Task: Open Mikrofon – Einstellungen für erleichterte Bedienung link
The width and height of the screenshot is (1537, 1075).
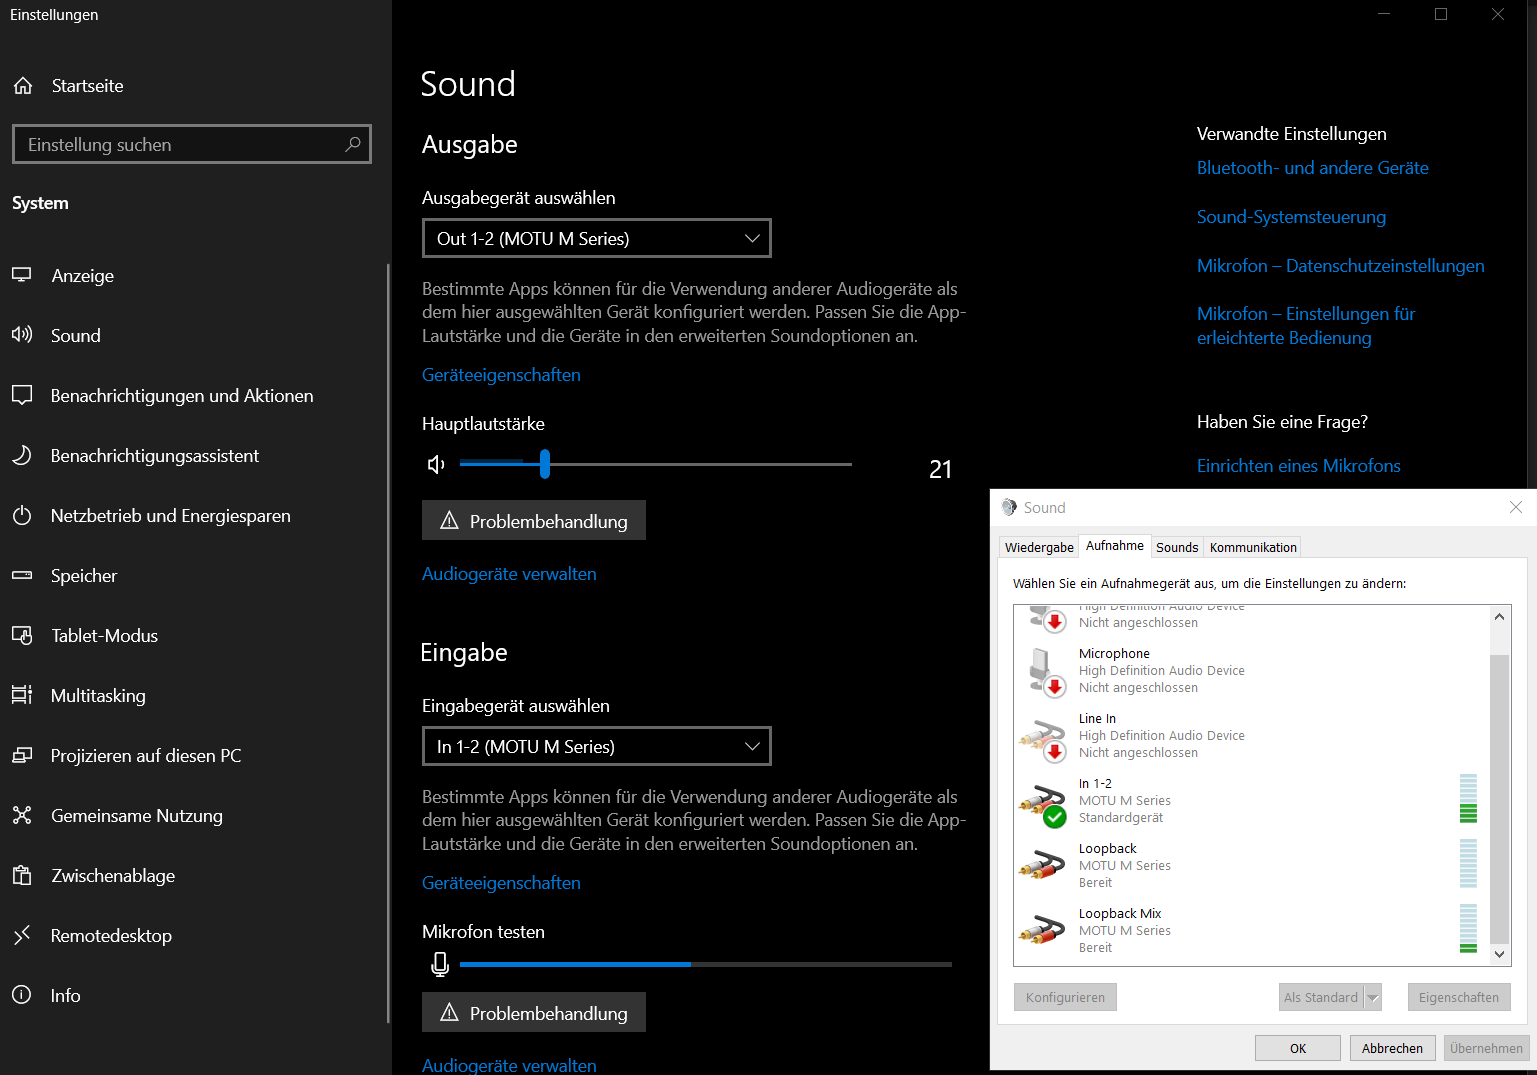Action: [1306, 326]
